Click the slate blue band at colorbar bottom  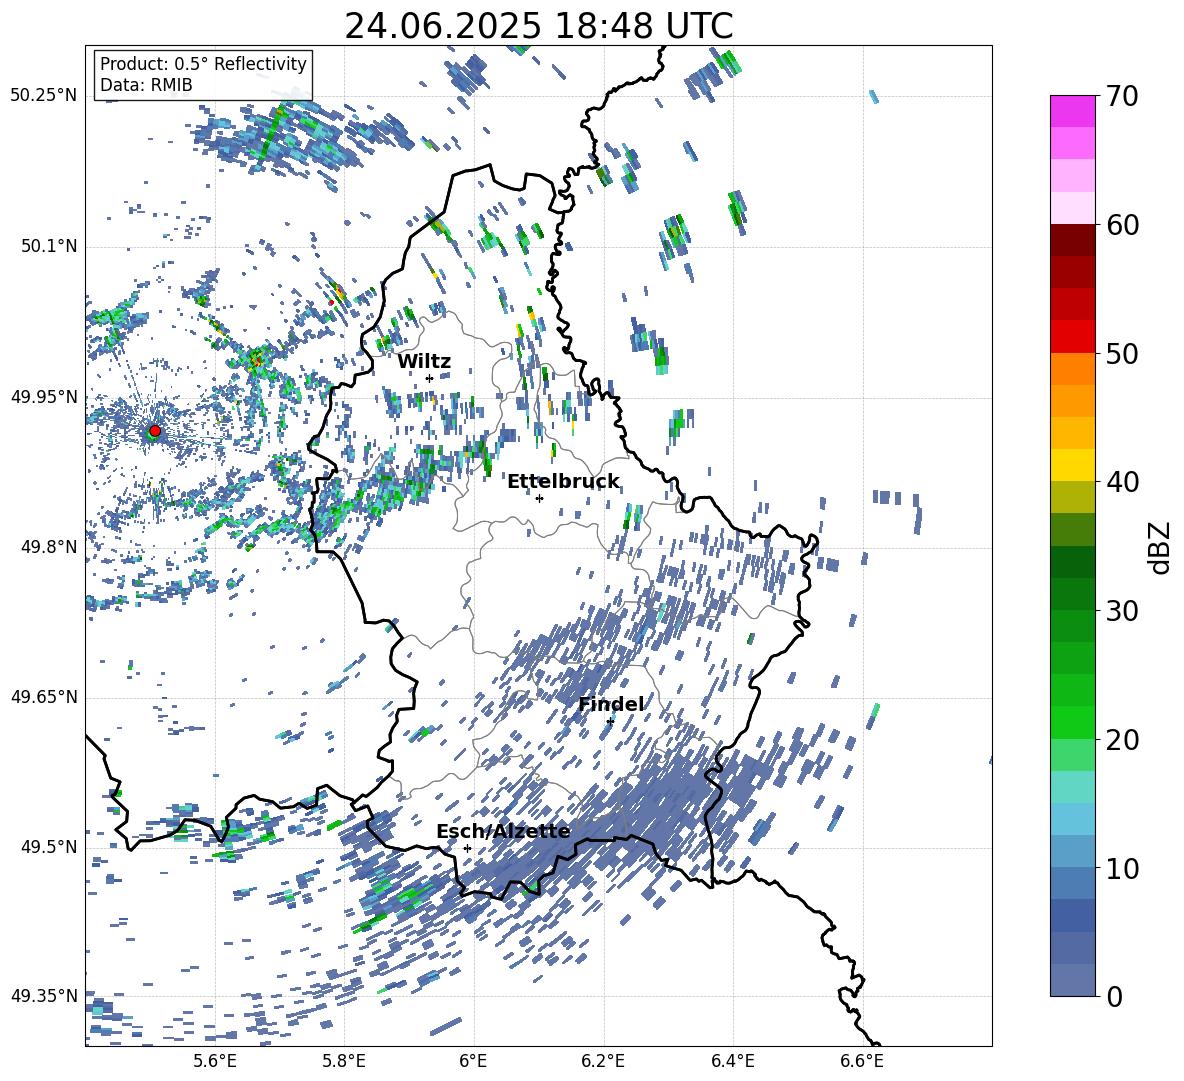pos(1072,980)
